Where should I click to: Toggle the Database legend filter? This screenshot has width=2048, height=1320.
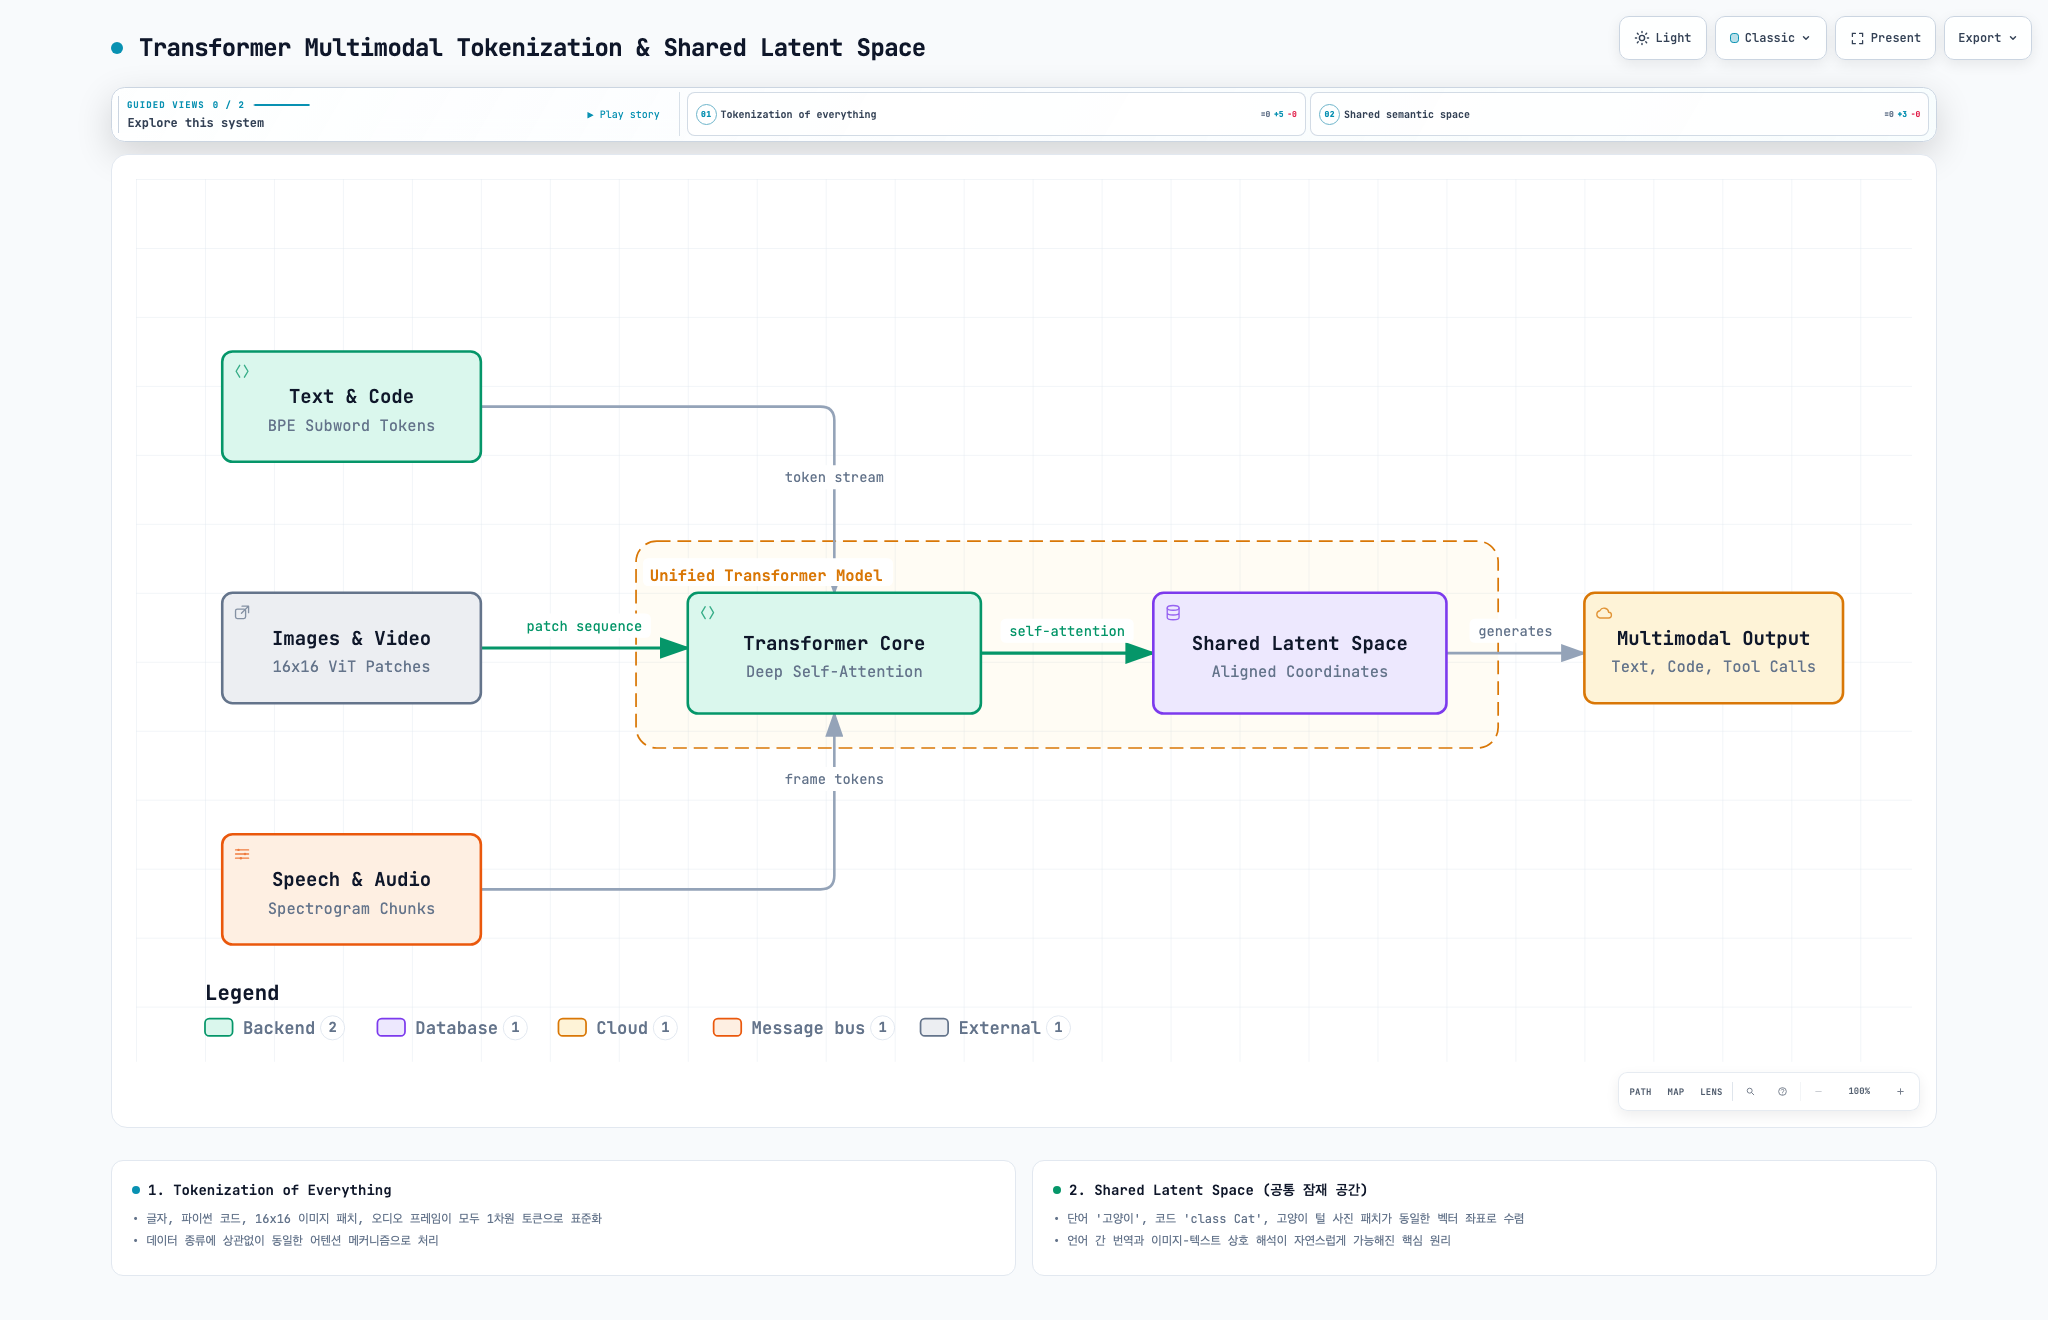click(451, 1028)
